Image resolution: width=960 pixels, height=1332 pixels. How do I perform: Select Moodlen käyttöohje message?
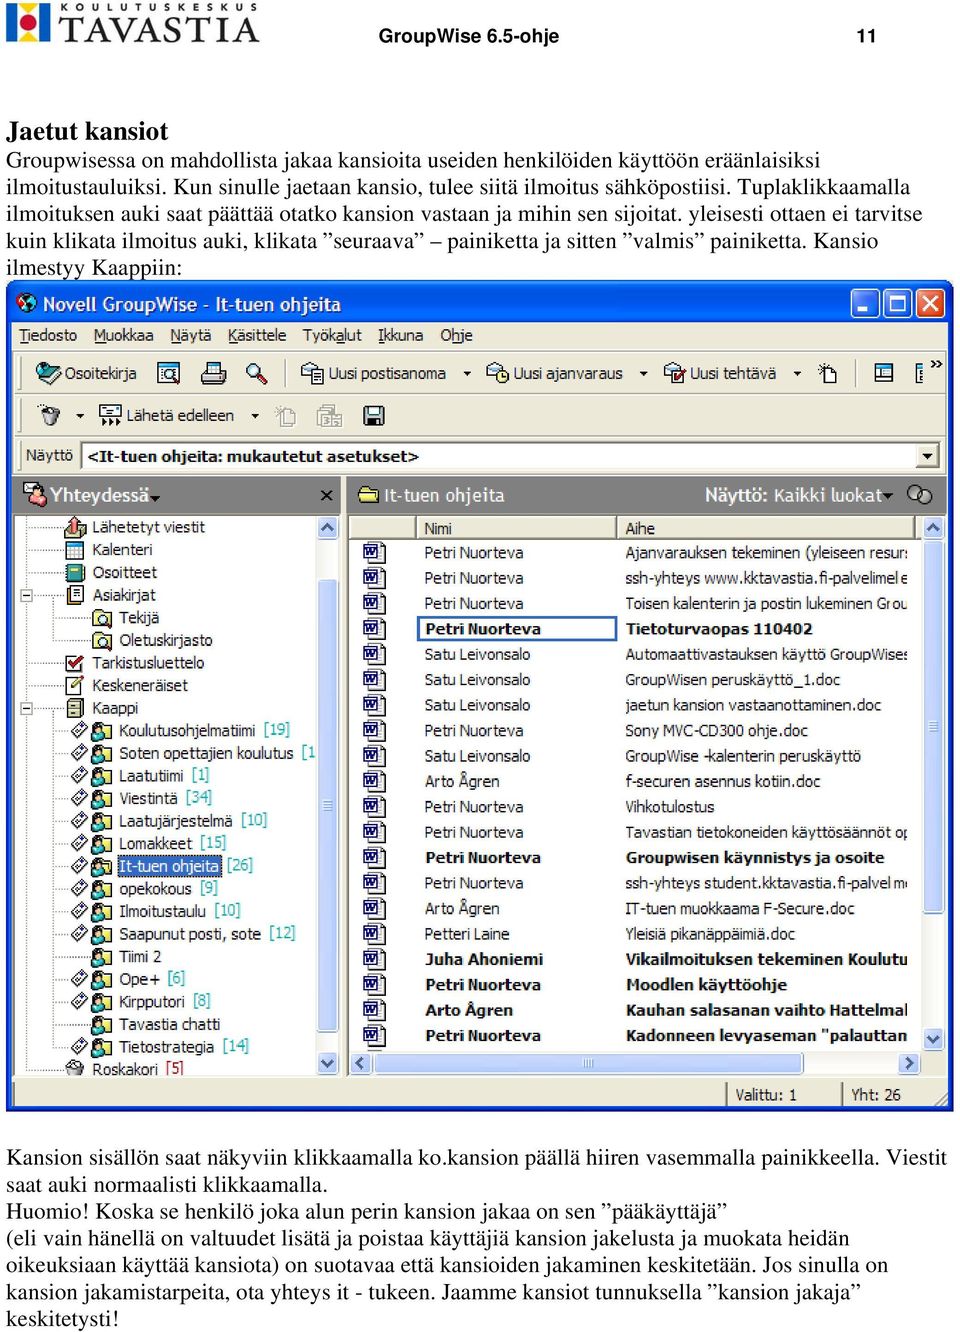pos(706,984)
